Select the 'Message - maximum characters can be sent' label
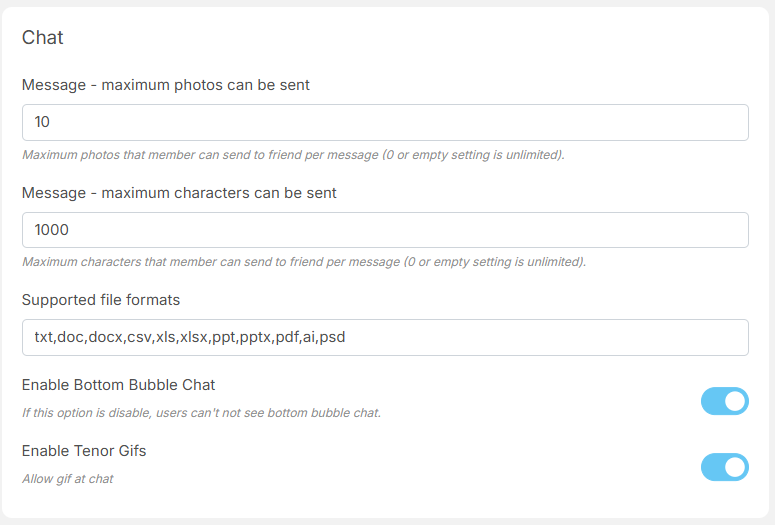This screenshot has width=775, height=525. (x=179, y=193)
